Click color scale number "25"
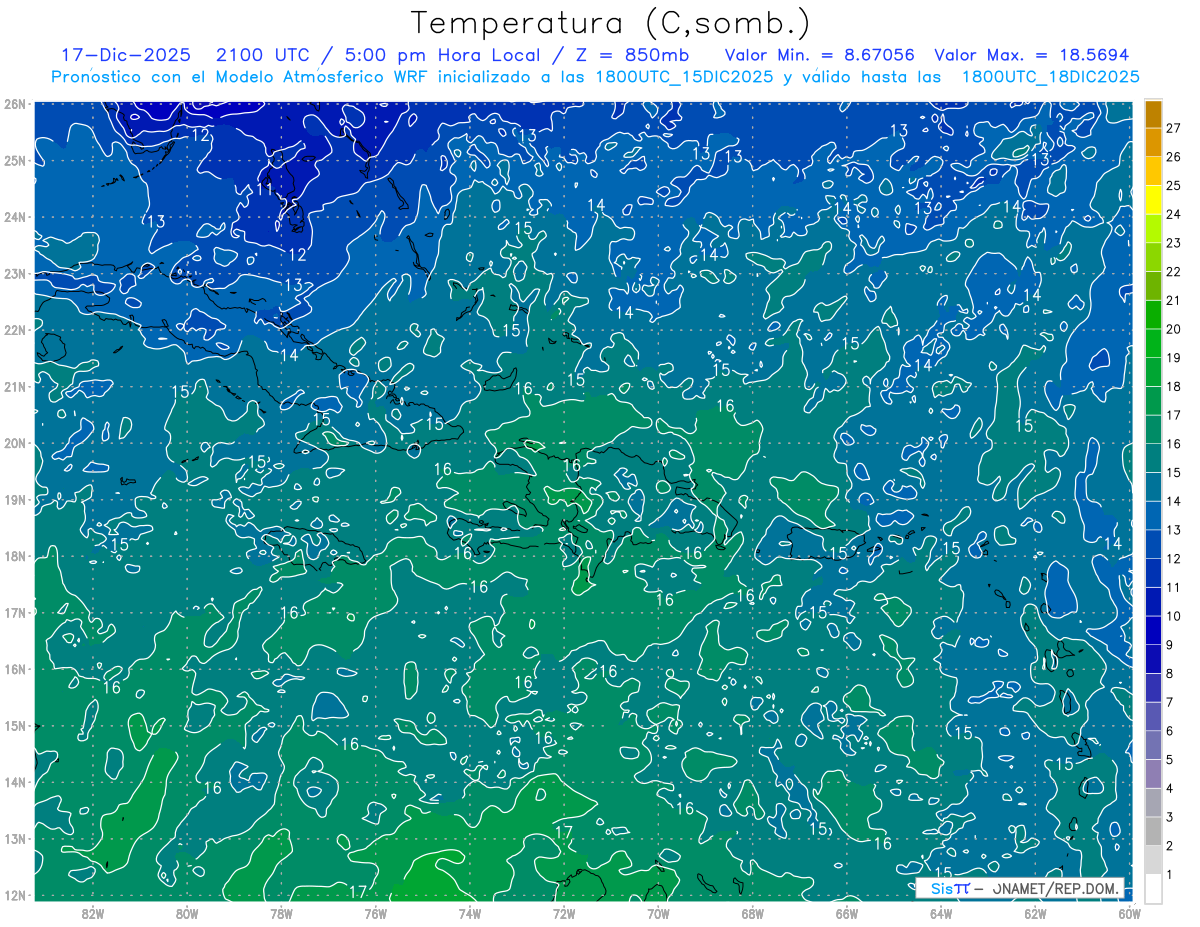Screen dimensions: 1200x927 point(1174,185)
